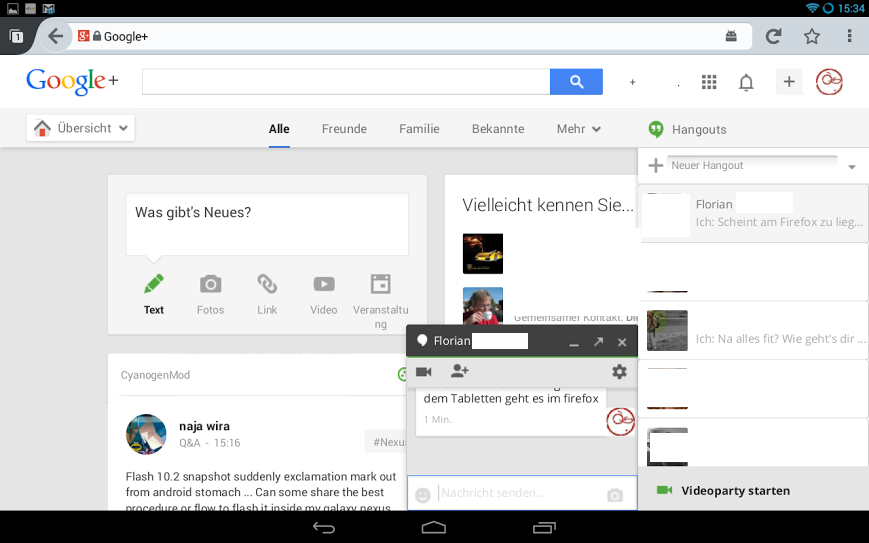Tap Android recent apps button
Screen dimensions: 869x543
pyautogui.click(x=544, y=527)
